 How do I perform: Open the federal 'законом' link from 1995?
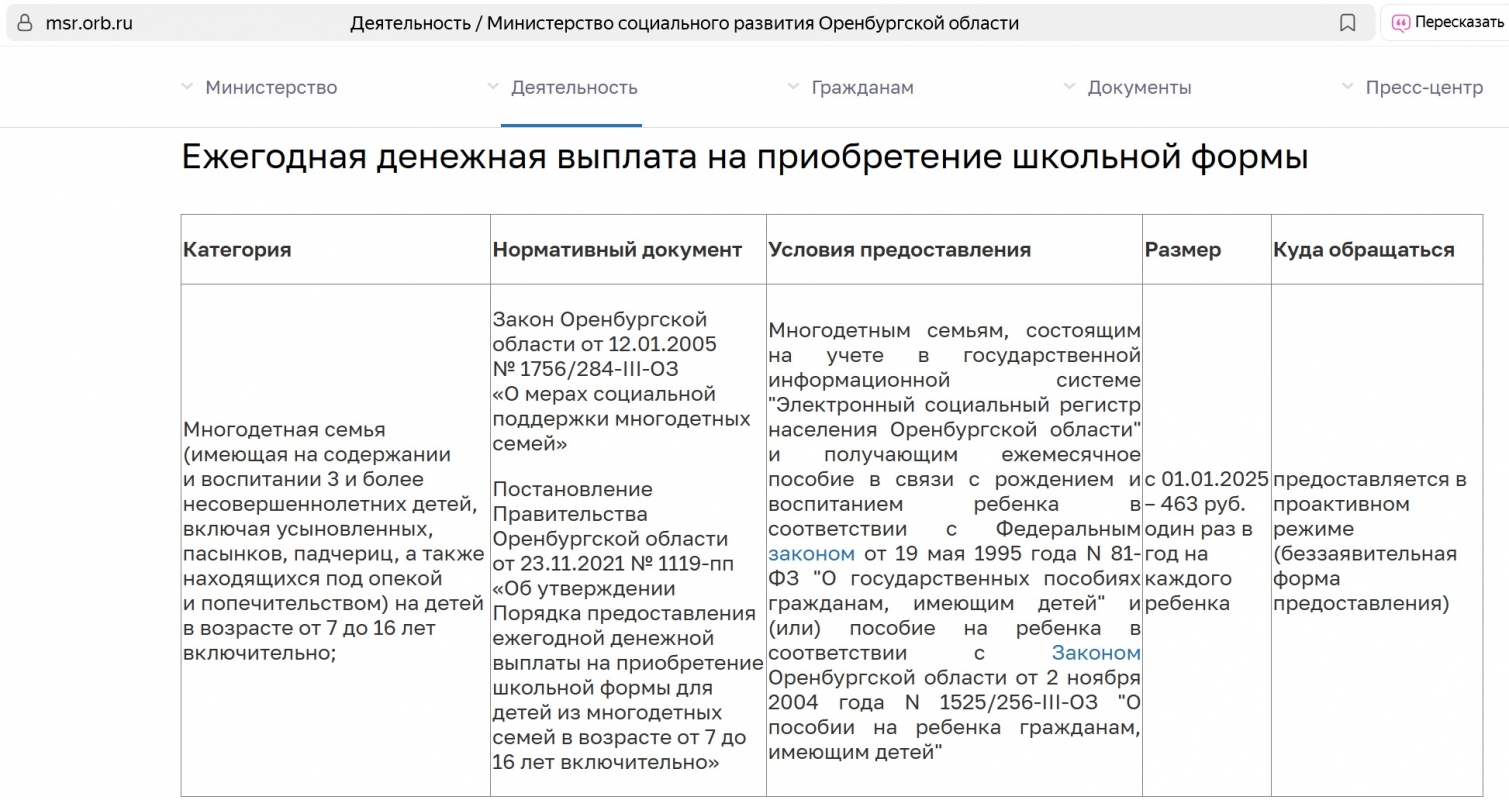811,553
